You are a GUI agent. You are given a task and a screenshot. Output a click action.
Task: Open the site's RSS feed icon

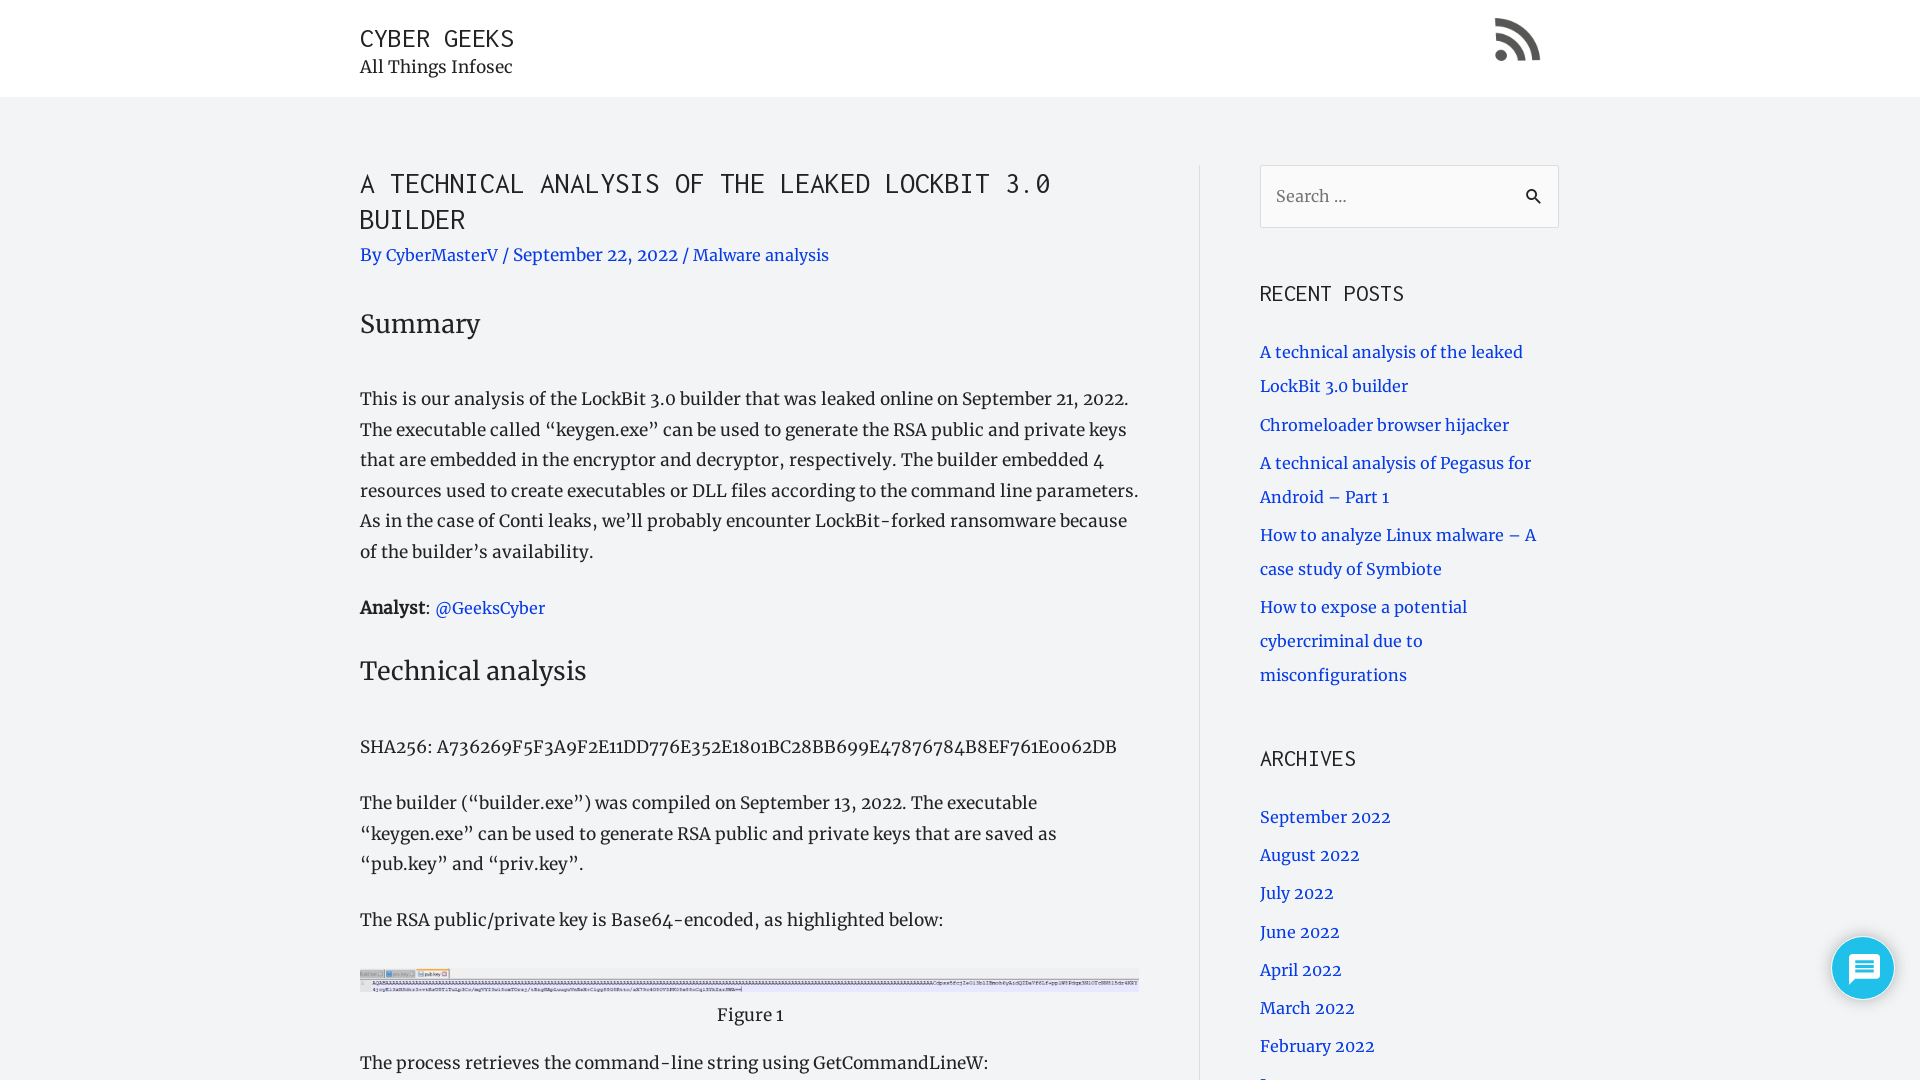(1517, 40)
